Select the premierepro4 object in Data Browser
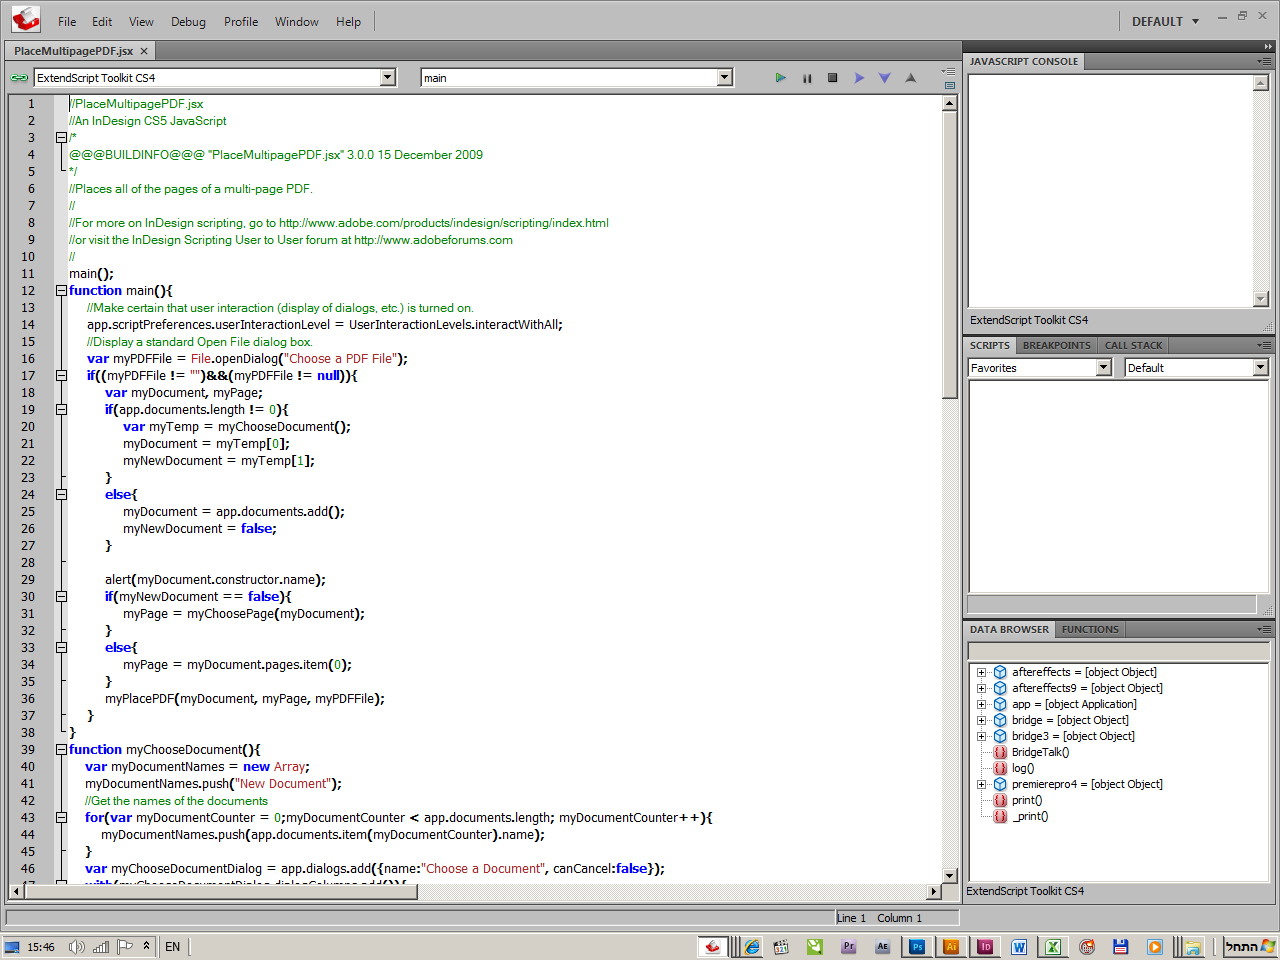Image resolution: width=1280 pixels, height=960 pixels. pos(1086,785)
